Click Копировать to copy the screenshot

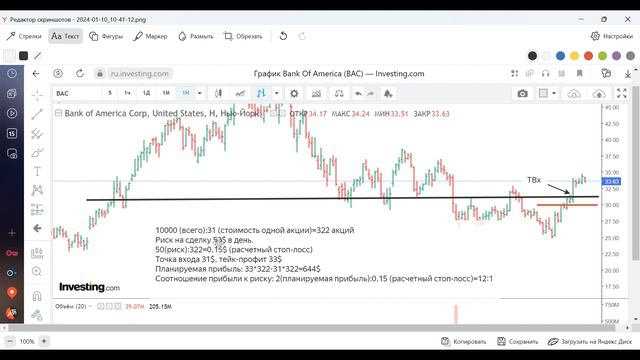[464, 342]
